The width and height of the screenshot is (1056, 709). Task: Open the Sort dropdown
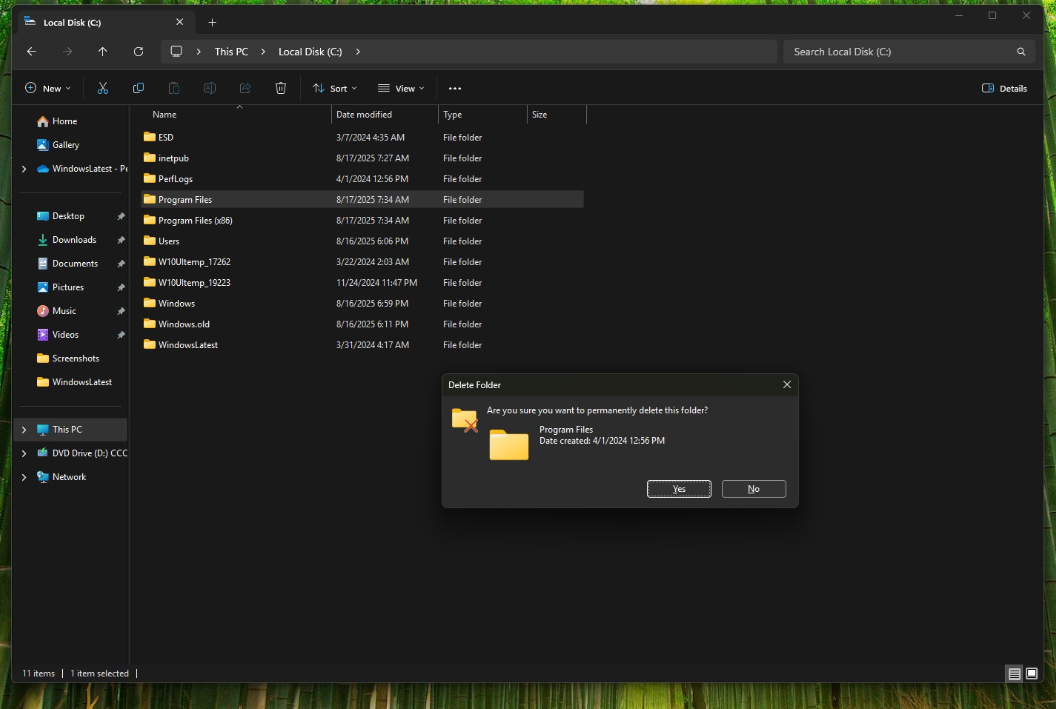coord(335,88)
